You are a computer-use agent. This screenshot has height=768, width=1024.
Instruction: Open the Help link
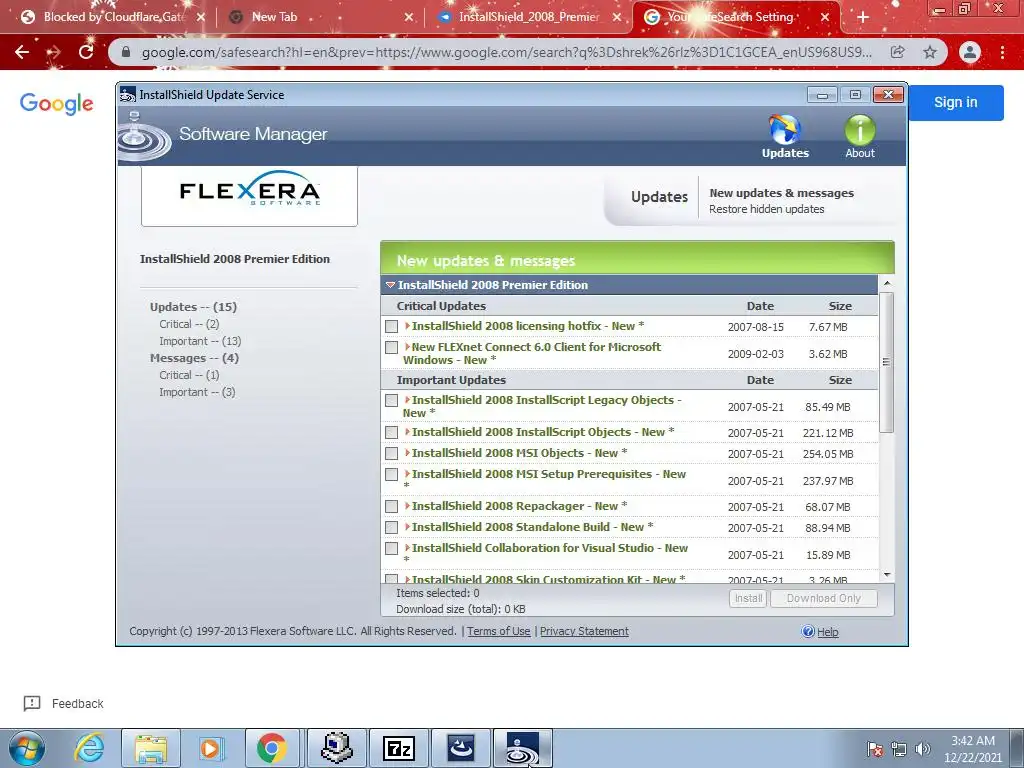pos(827,632)
